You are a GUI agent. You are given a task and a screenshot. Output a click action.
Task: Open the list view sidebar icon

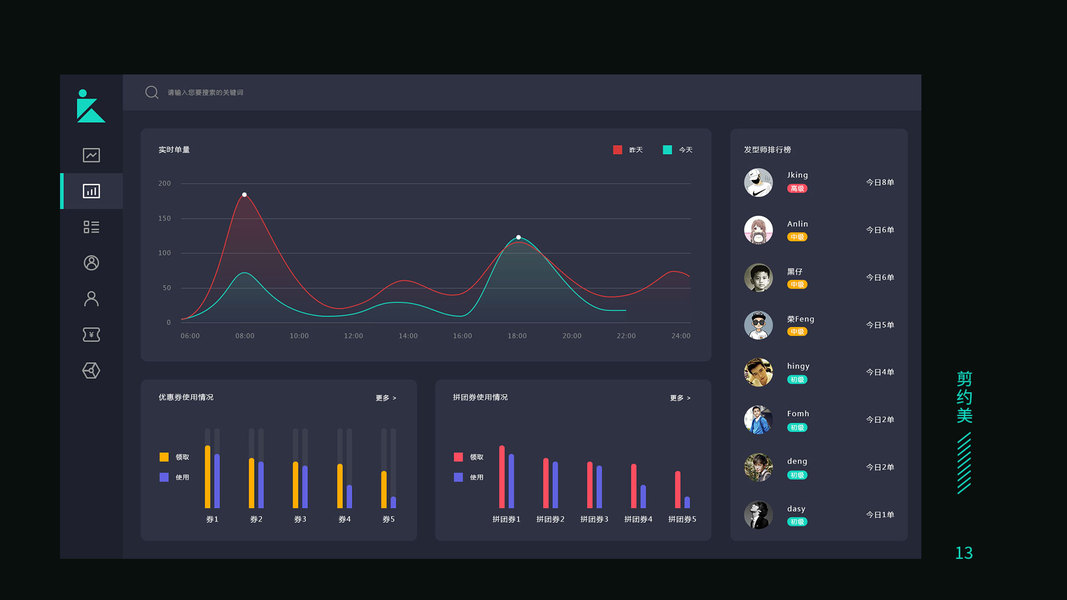click(x=91, y=227)
